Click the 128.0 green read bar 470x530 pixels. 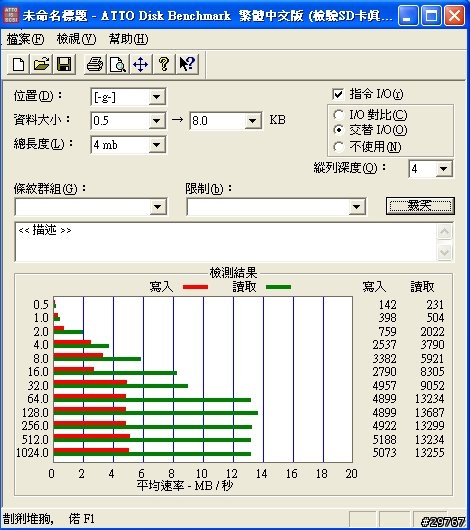tap(156, 413)
